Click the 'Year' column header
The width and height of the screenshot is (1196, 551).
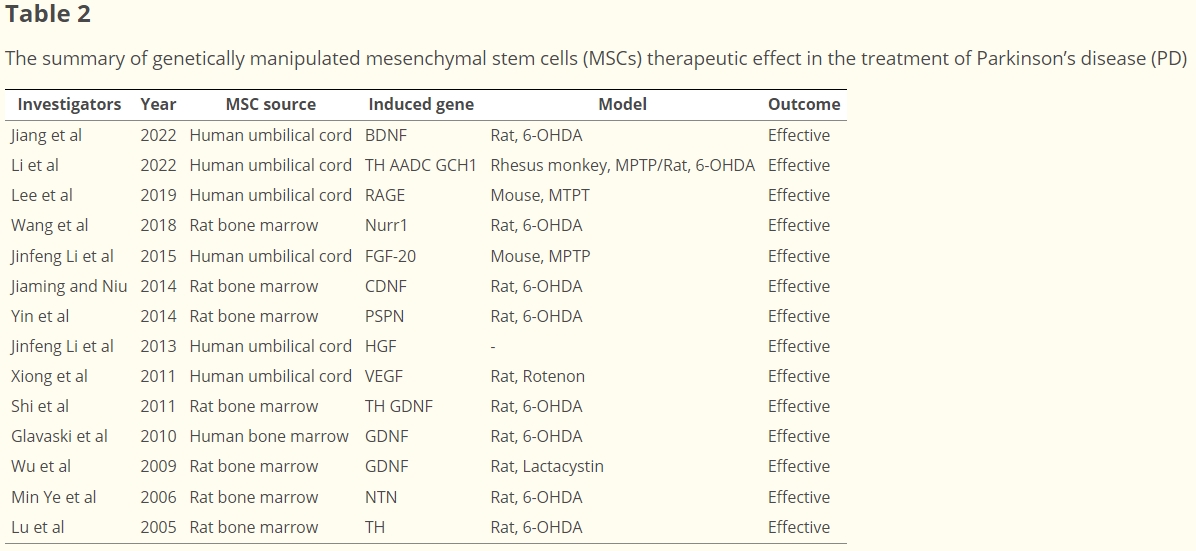pyautogui.click(x=158, y=104)
